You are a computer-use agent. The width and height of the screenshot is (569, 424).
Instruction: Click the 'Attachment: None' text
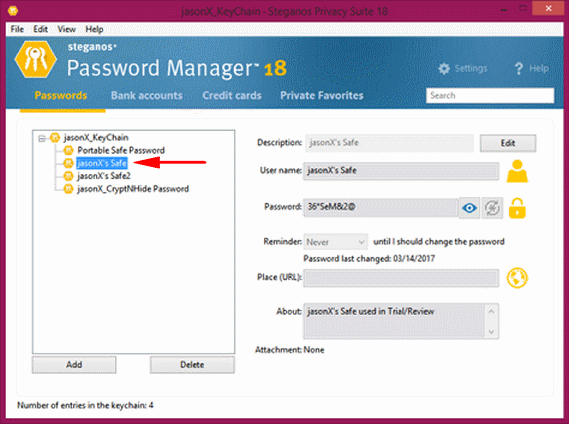(290, 350)
